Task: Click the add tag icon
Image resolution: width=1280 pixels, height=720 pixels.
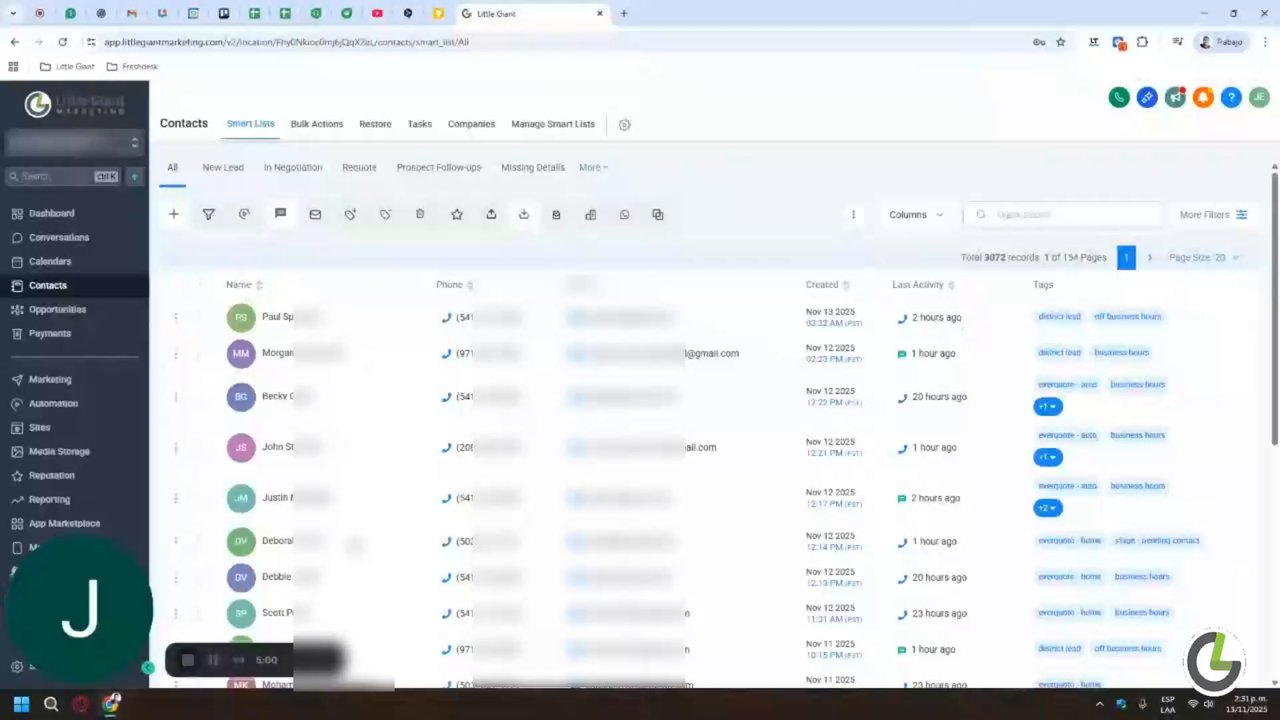Action: (350, 214)
